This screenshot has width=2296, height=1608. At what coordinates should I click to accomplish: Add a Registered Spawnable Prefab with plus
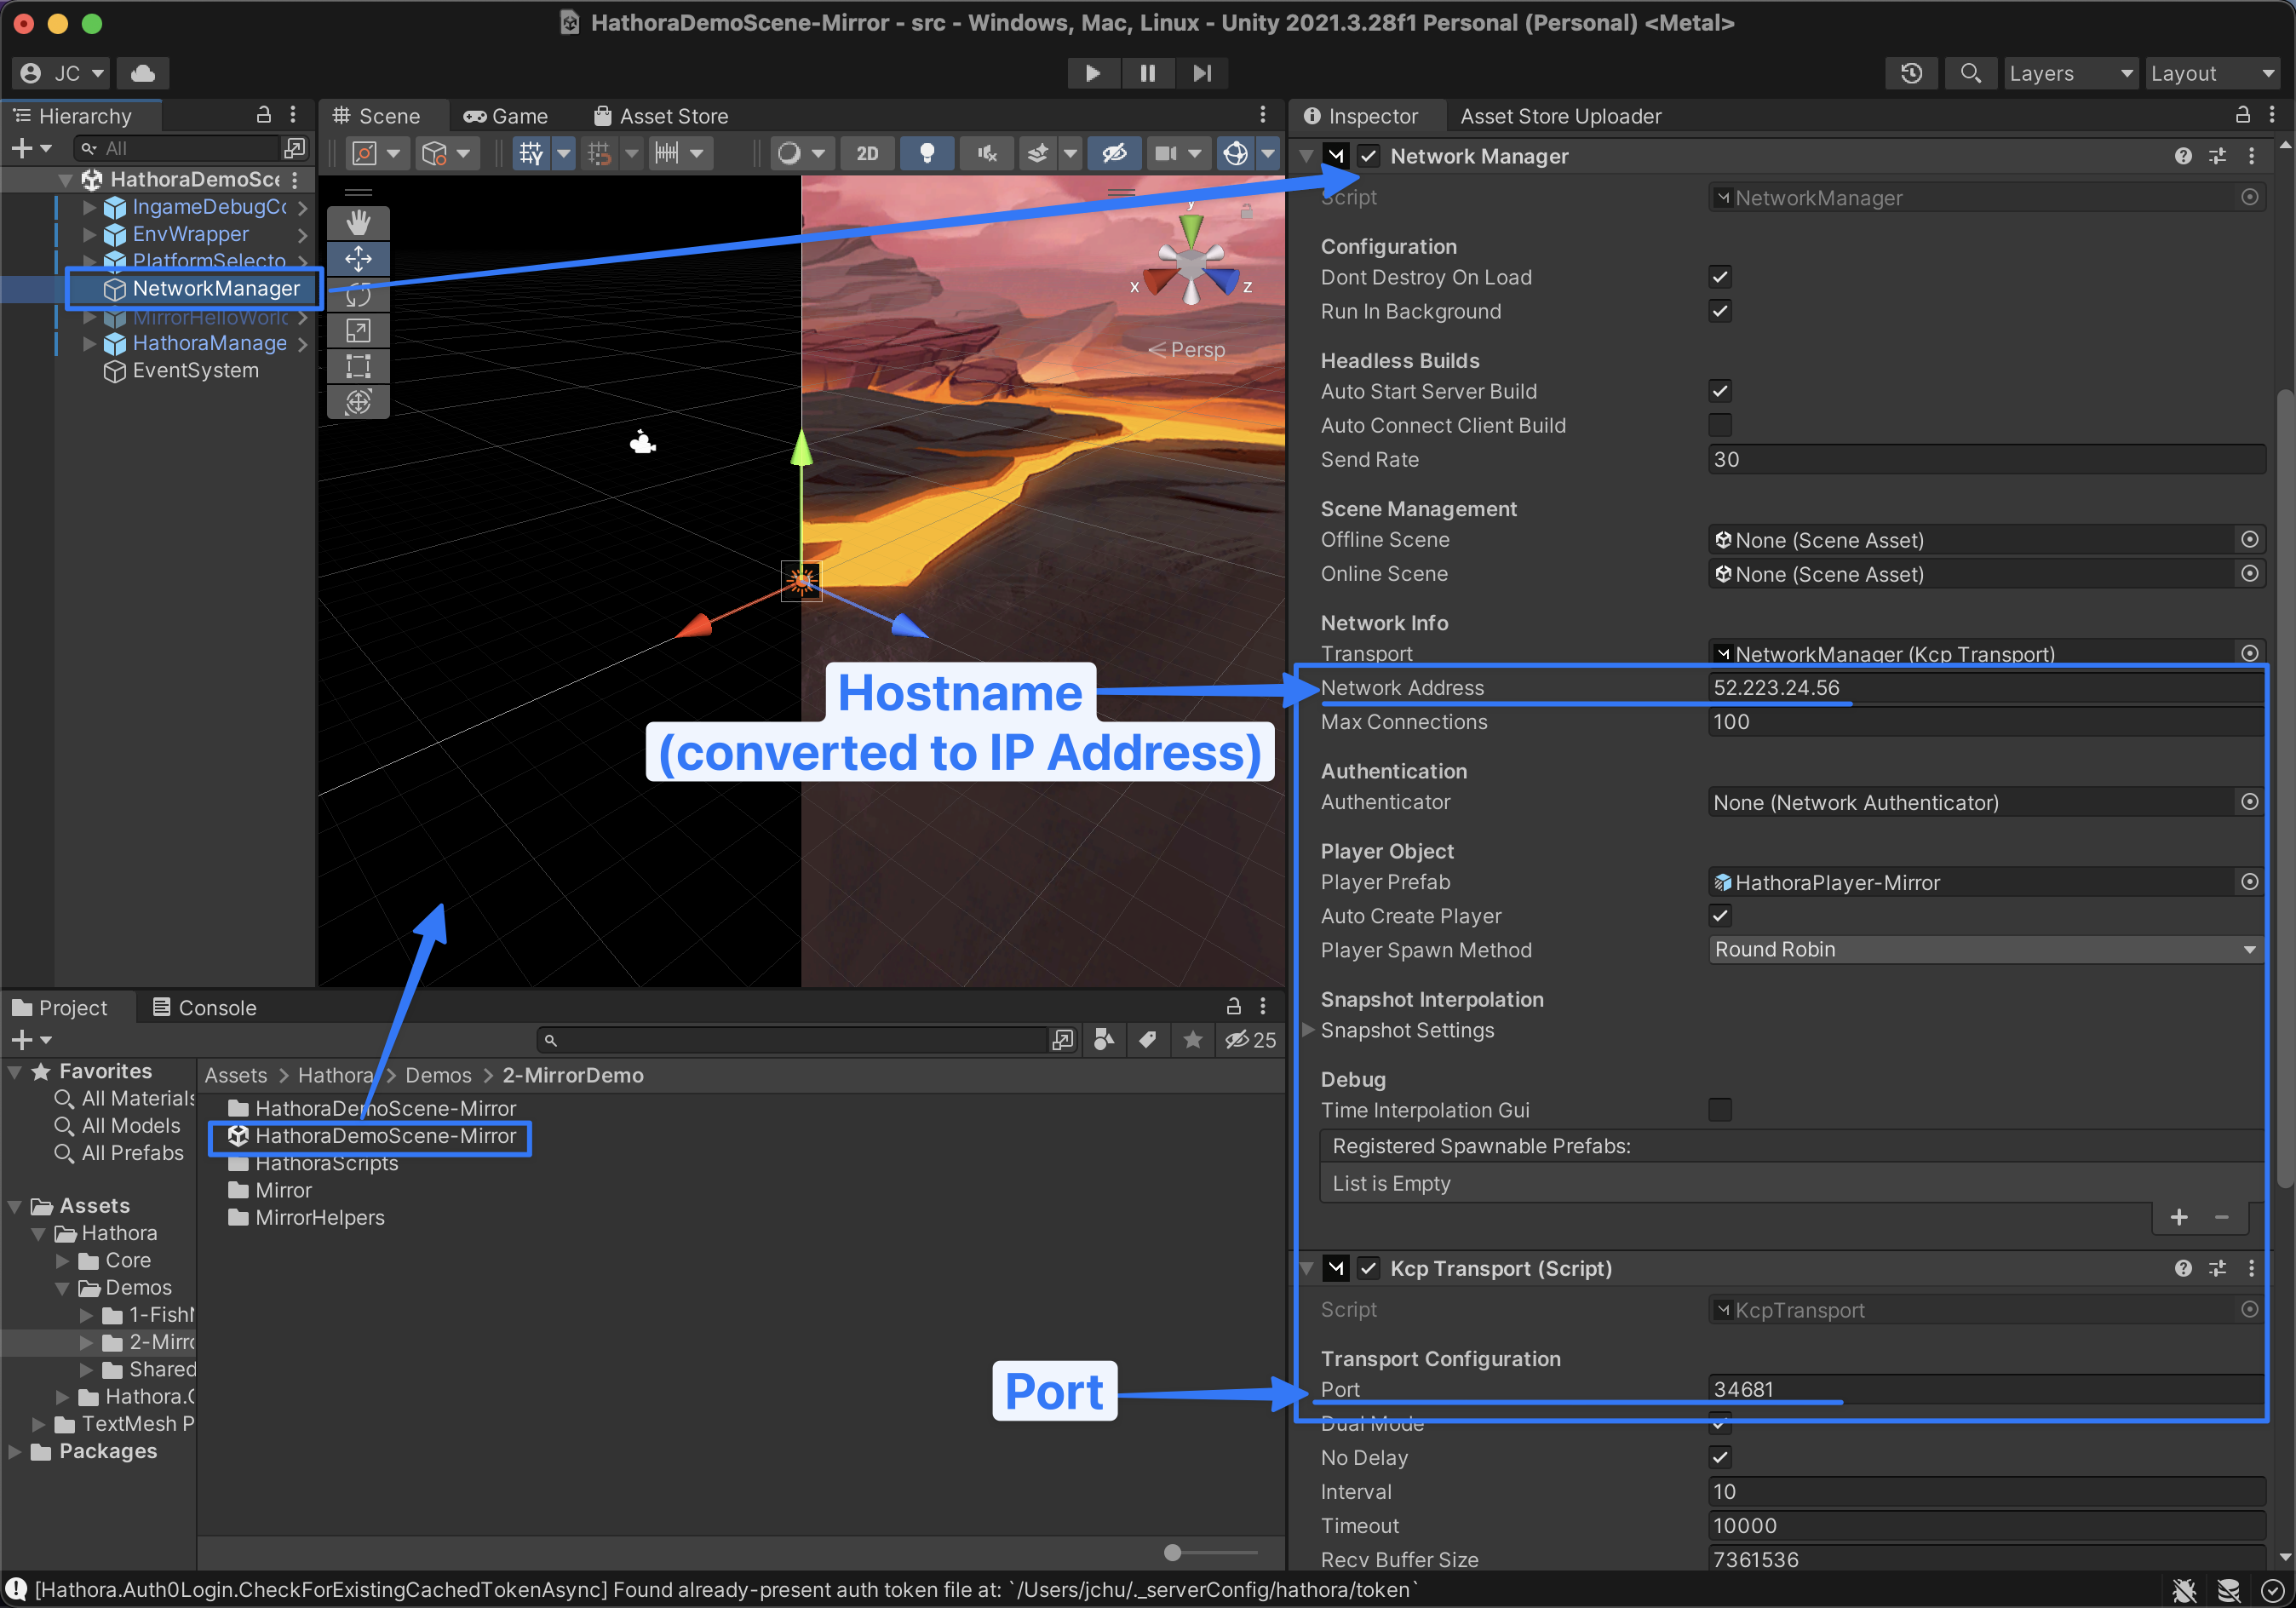click(x=2179, y=1217)
